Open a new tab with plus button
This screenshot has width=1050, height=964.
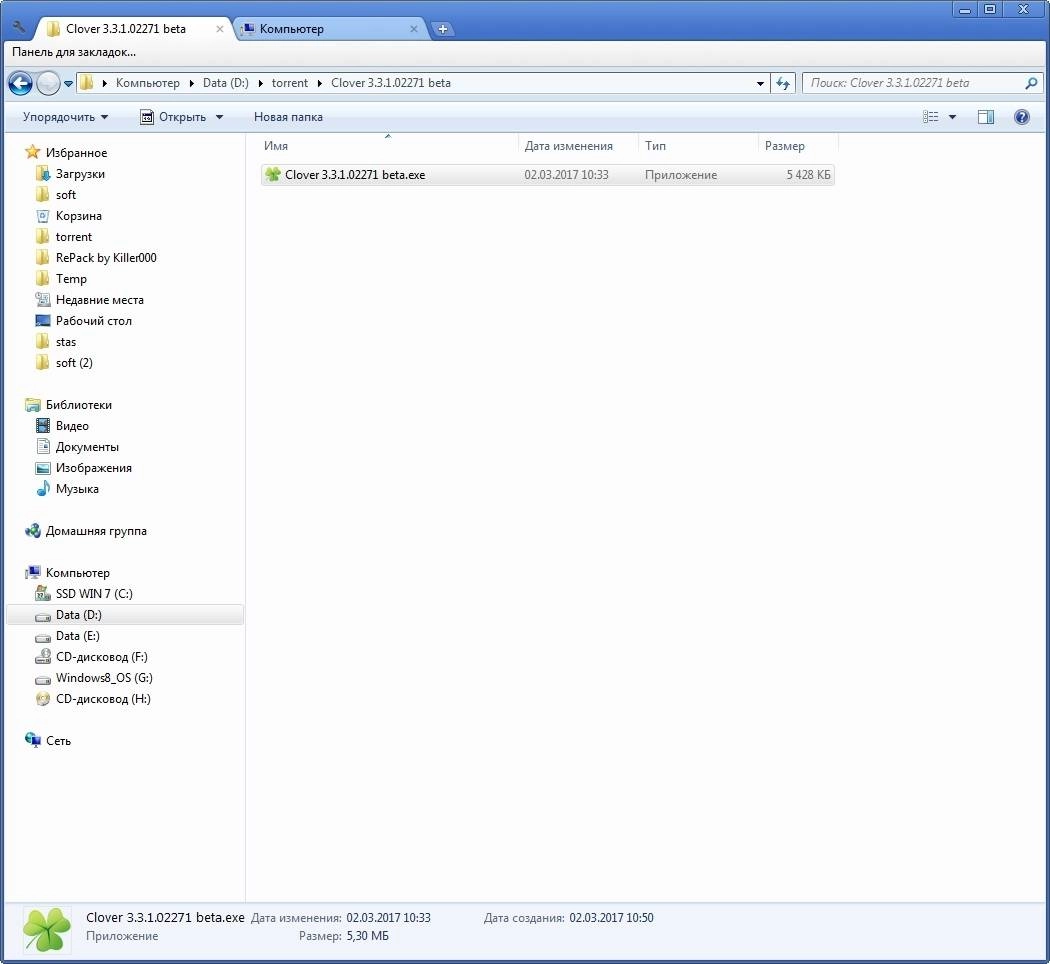pos(443,29)
